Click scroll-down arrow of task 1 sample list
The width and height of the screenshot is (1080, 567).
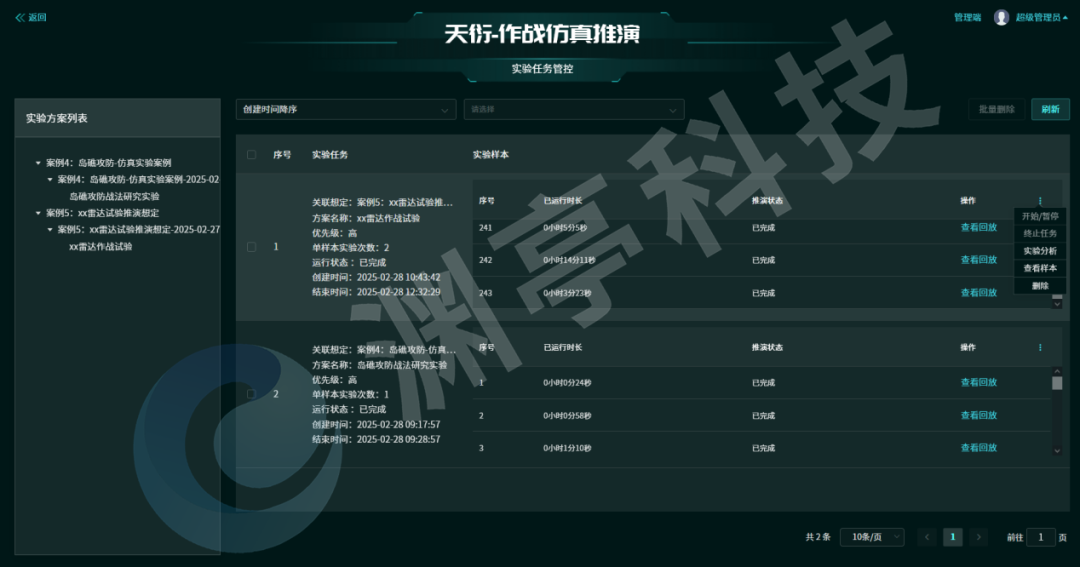coord(1057,303)
